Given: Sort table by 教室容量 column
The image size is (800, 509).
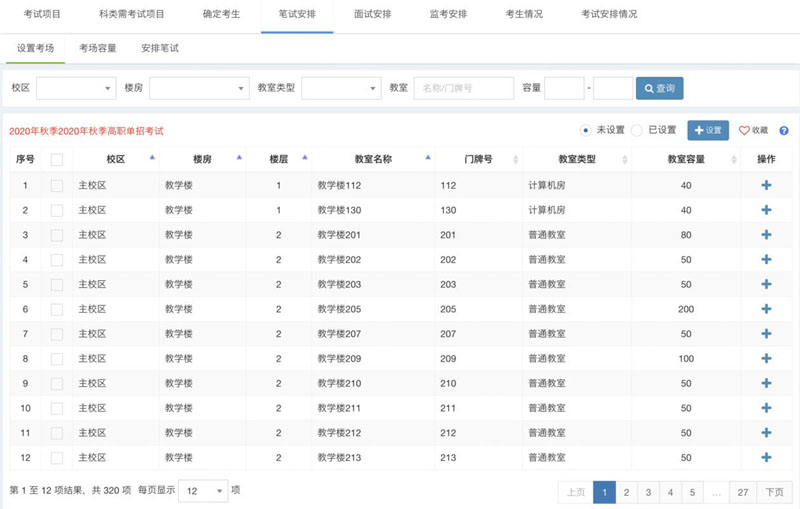Looking at the screenshot, I should coord(732,159).
